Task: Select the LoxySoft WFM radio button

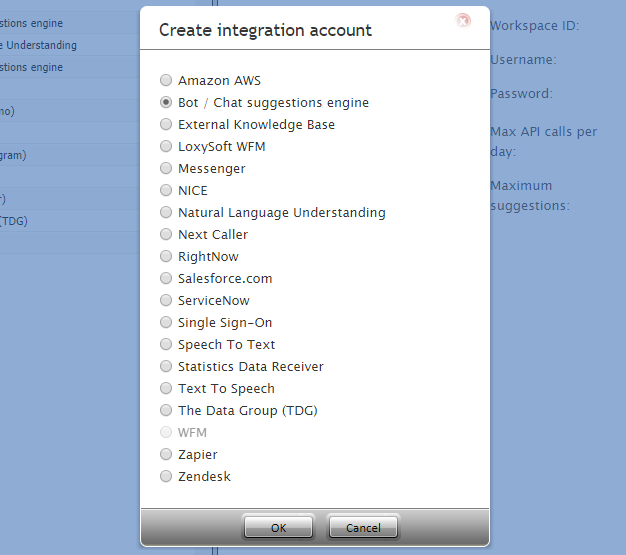Action: [166, 146]
